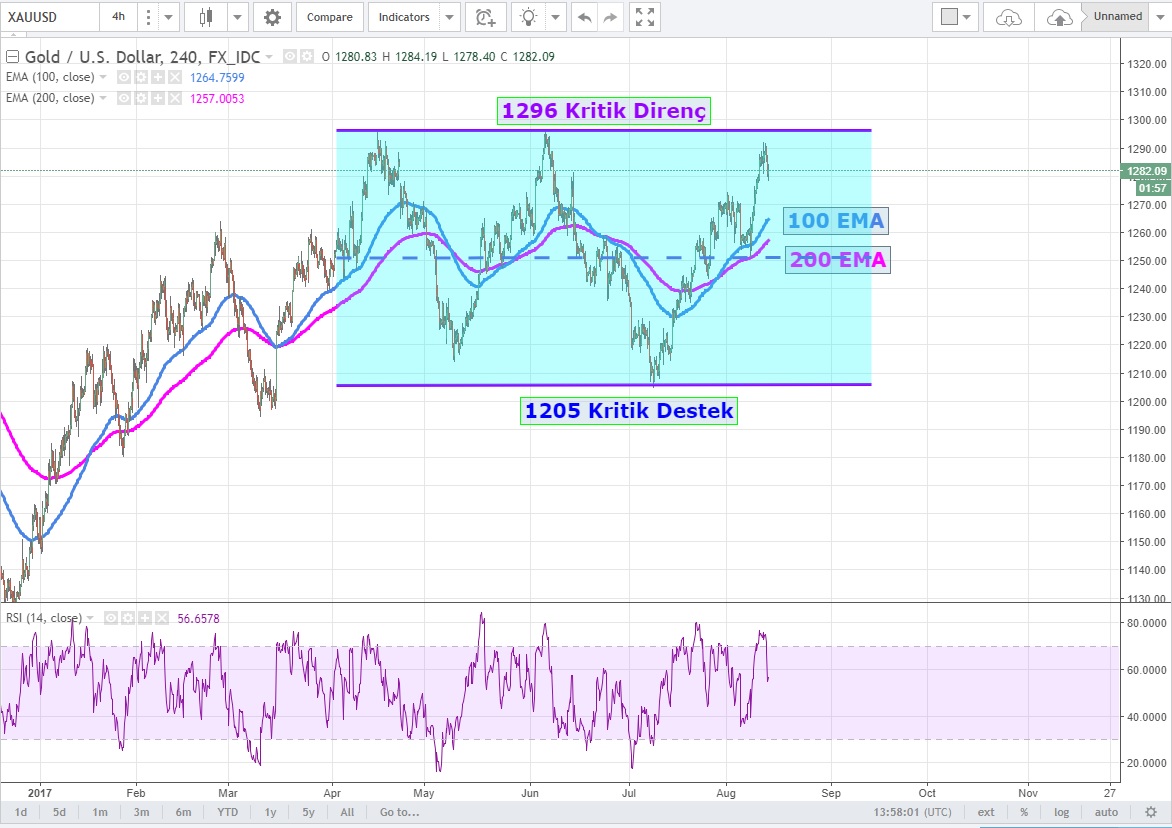Expand the Gold / U.S. Dollar title dropdown

pos(269,57)
